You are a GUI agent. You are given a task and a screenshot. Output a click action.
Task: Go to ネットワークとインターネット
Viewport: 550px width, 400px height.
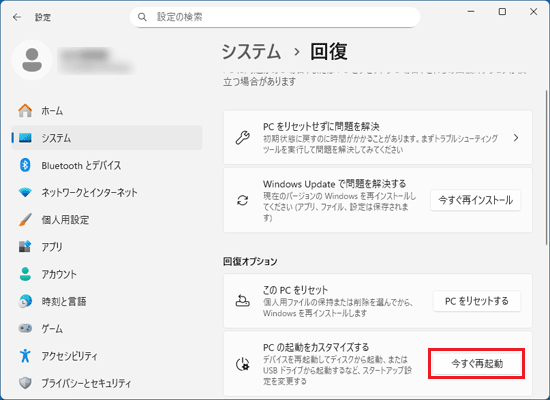pos(107,192)
